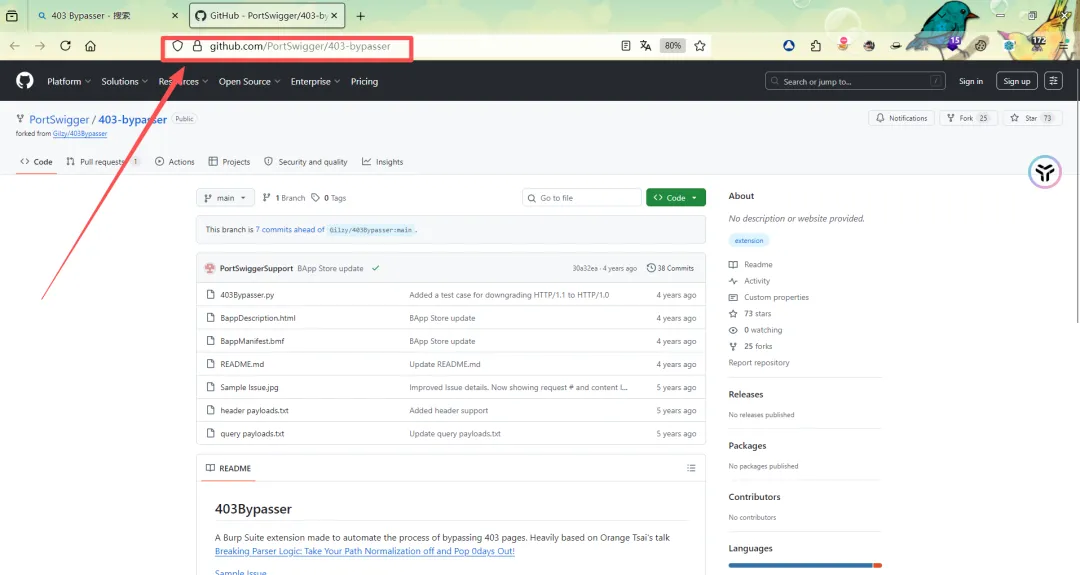Open the Insights tab
Screen dimensions: 1080x575
pyautogui.click(x=383, y=162)
